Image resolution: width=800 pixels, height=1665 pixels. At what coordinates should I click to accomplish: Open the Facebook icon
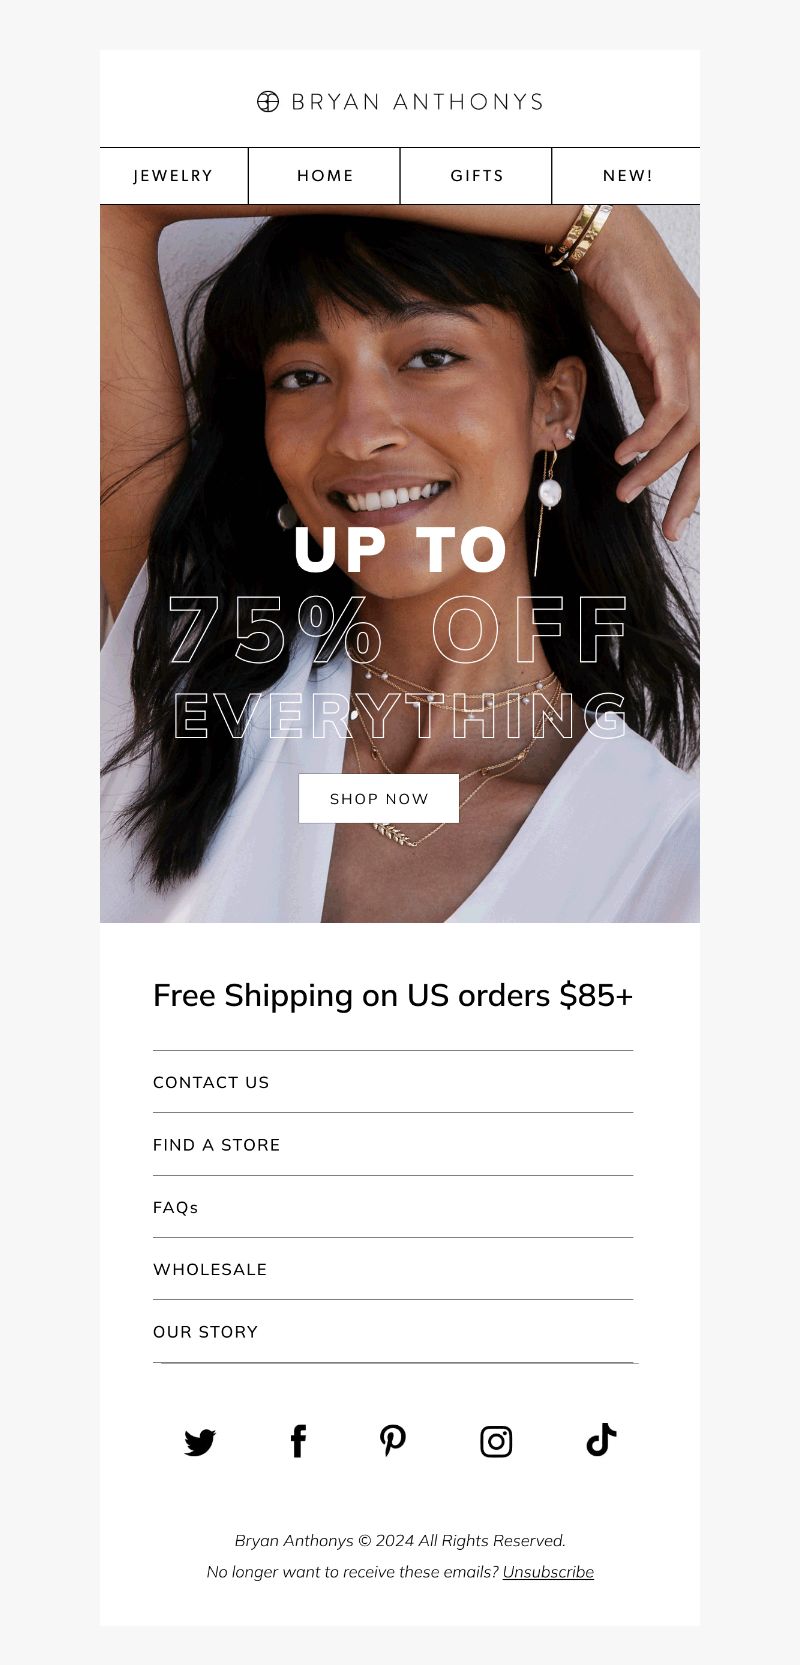click(x=298, y=1441)
